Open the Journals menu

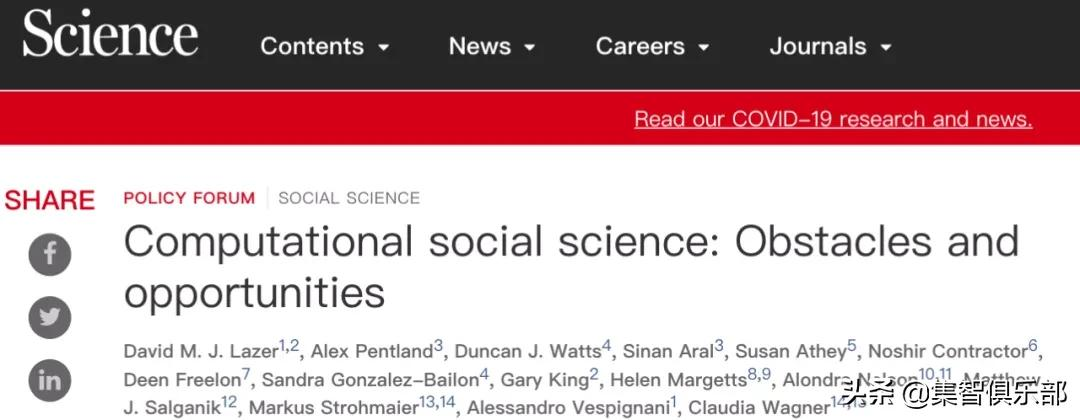coord(818,46)
